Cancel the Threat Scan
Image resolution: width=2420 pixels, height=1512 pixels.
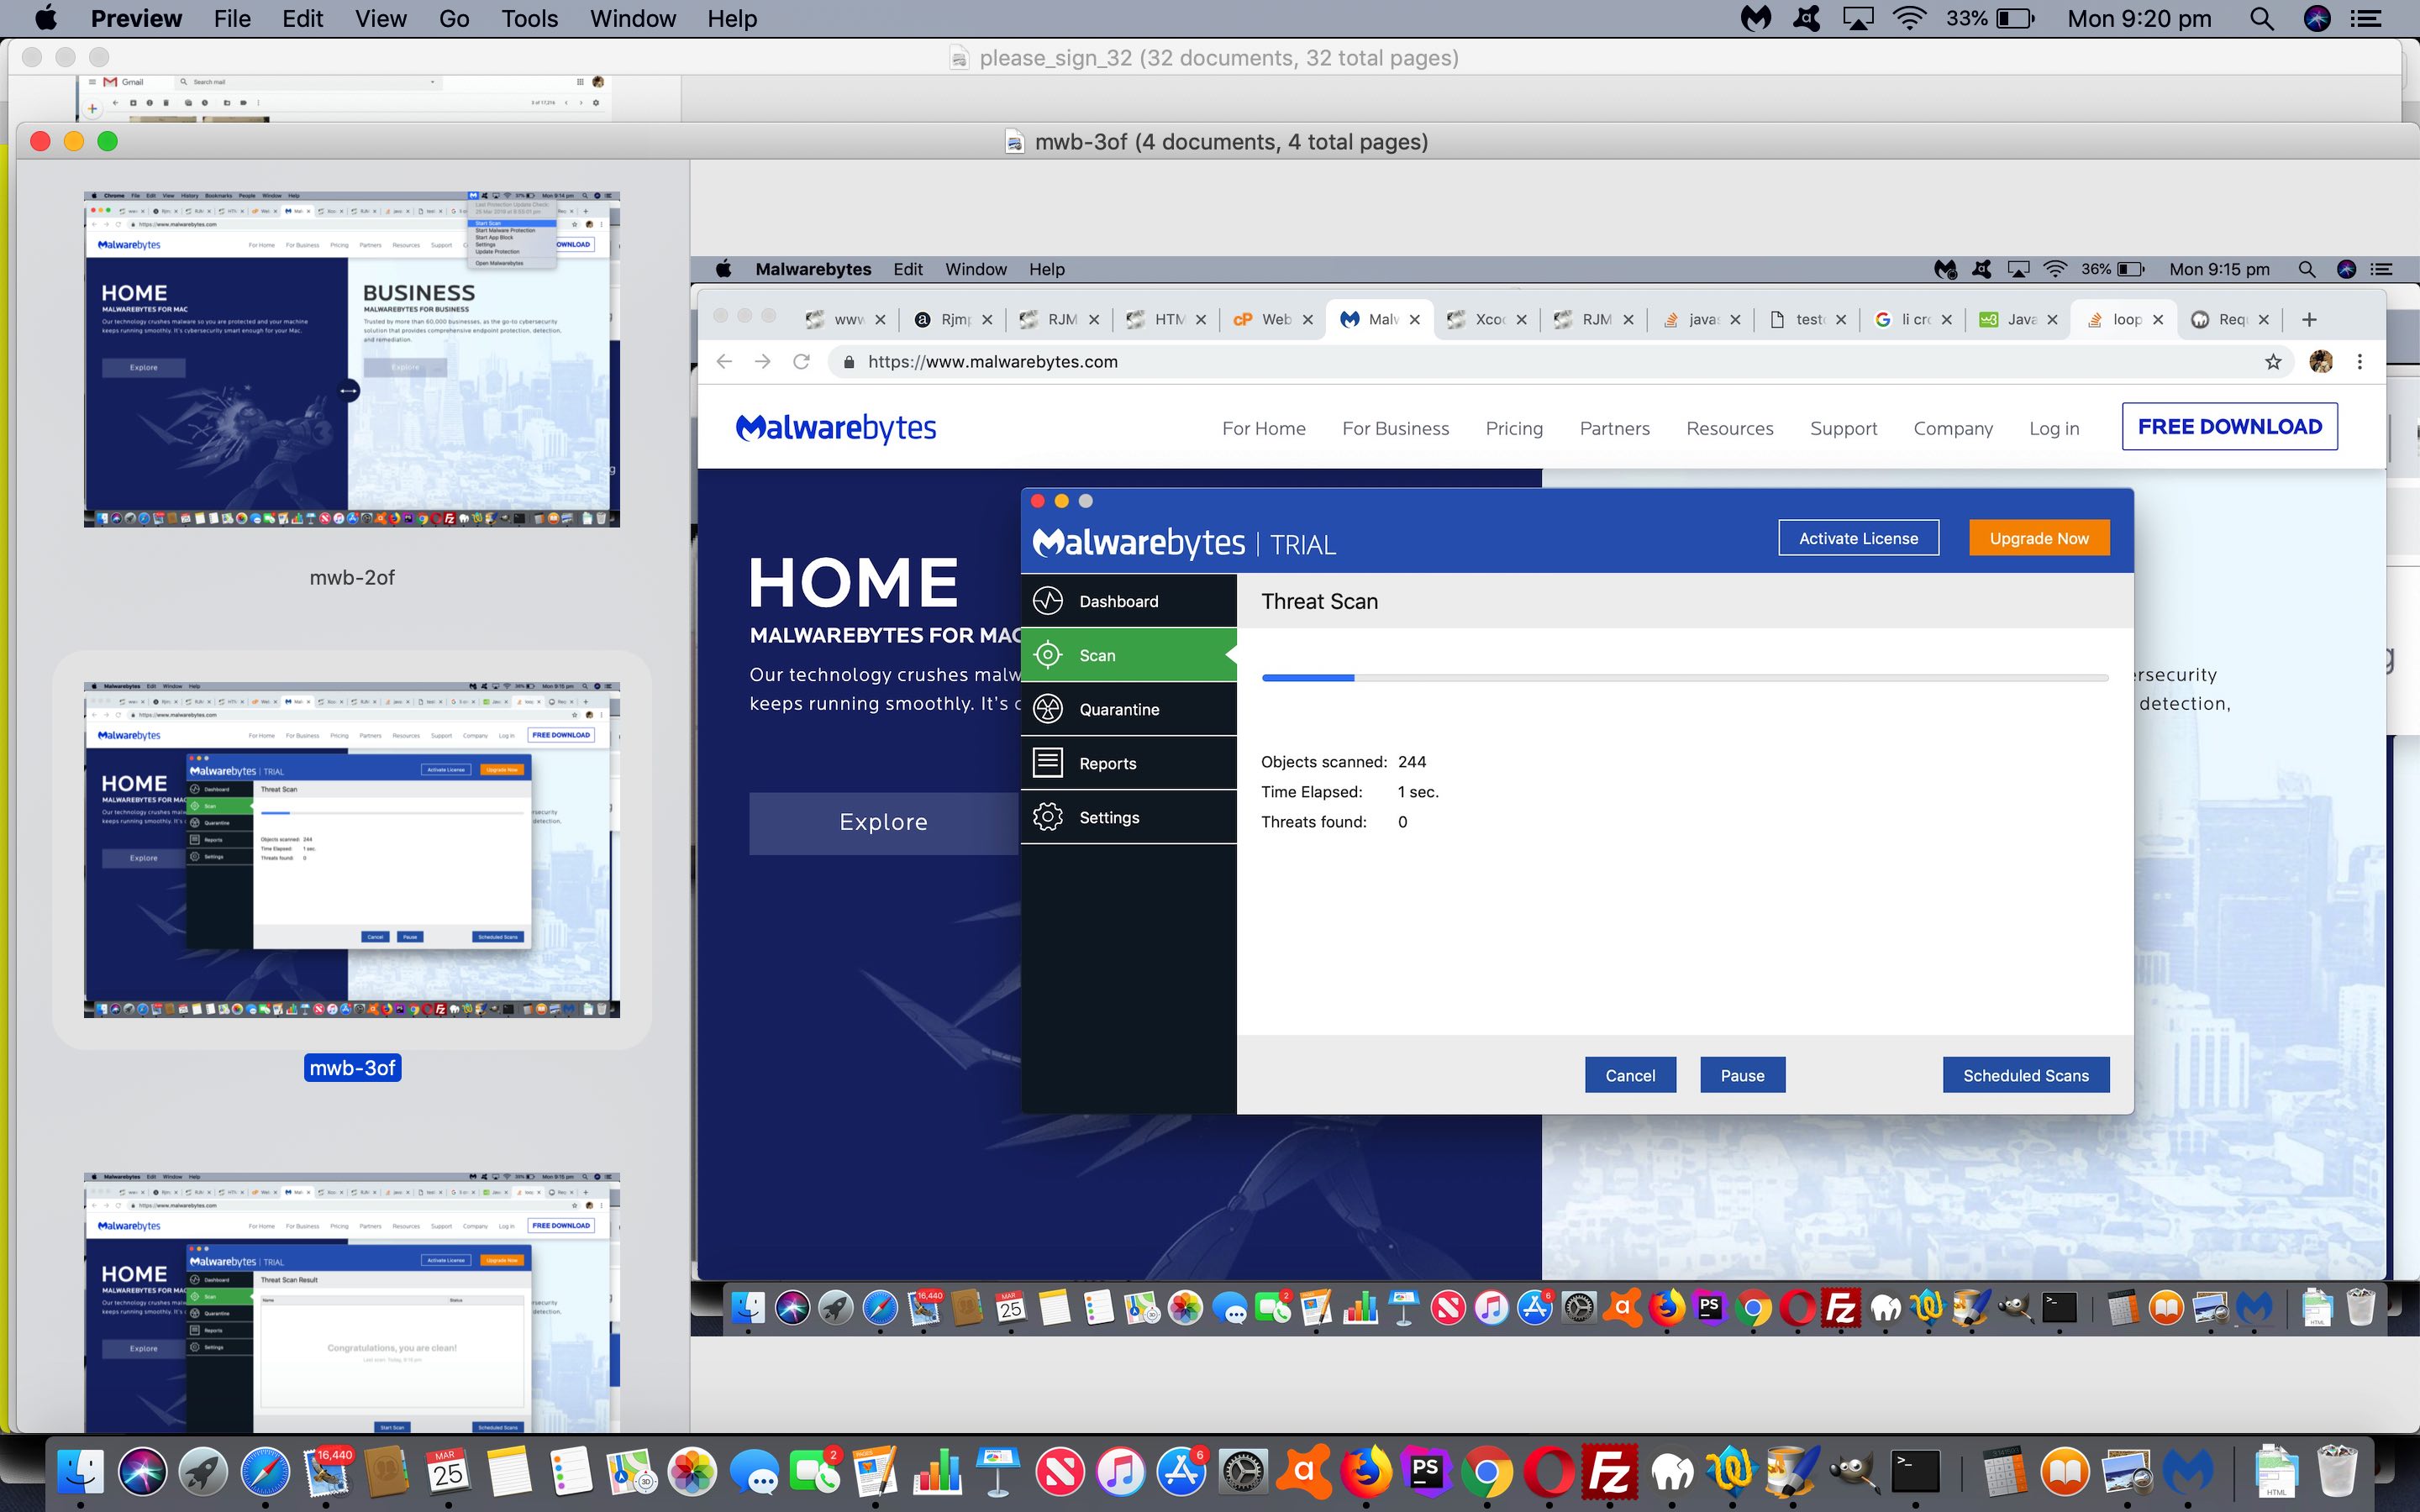[1630, 1075]
